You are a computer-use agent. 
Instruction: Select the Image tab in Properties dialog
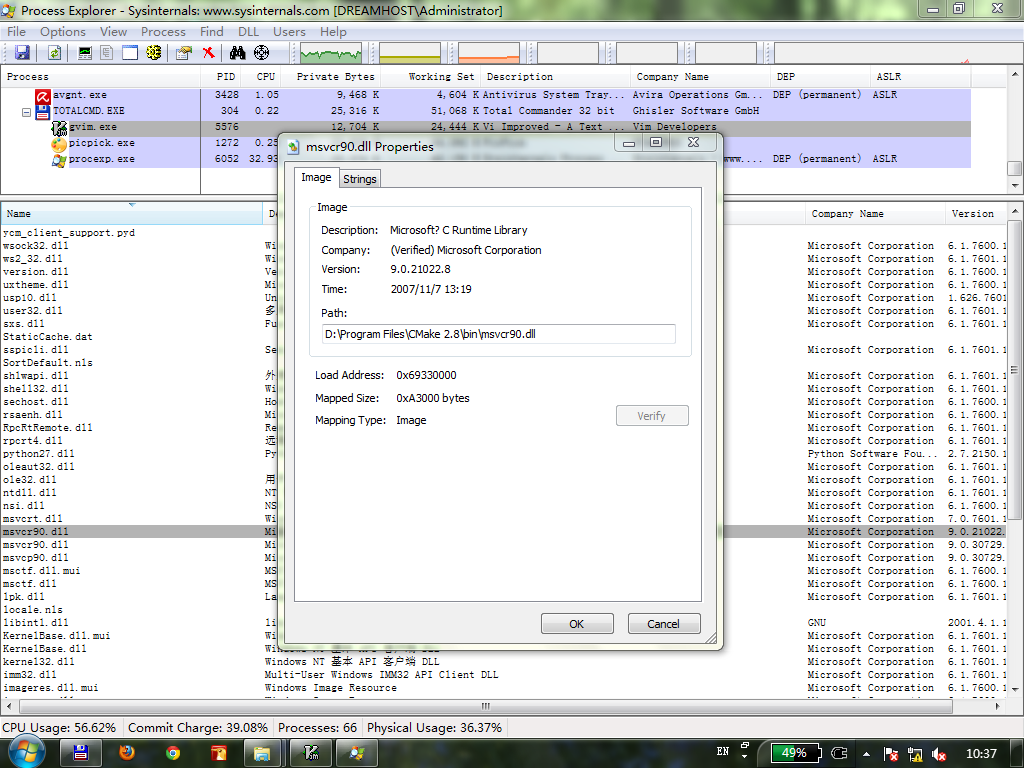[x=316, y=178]
